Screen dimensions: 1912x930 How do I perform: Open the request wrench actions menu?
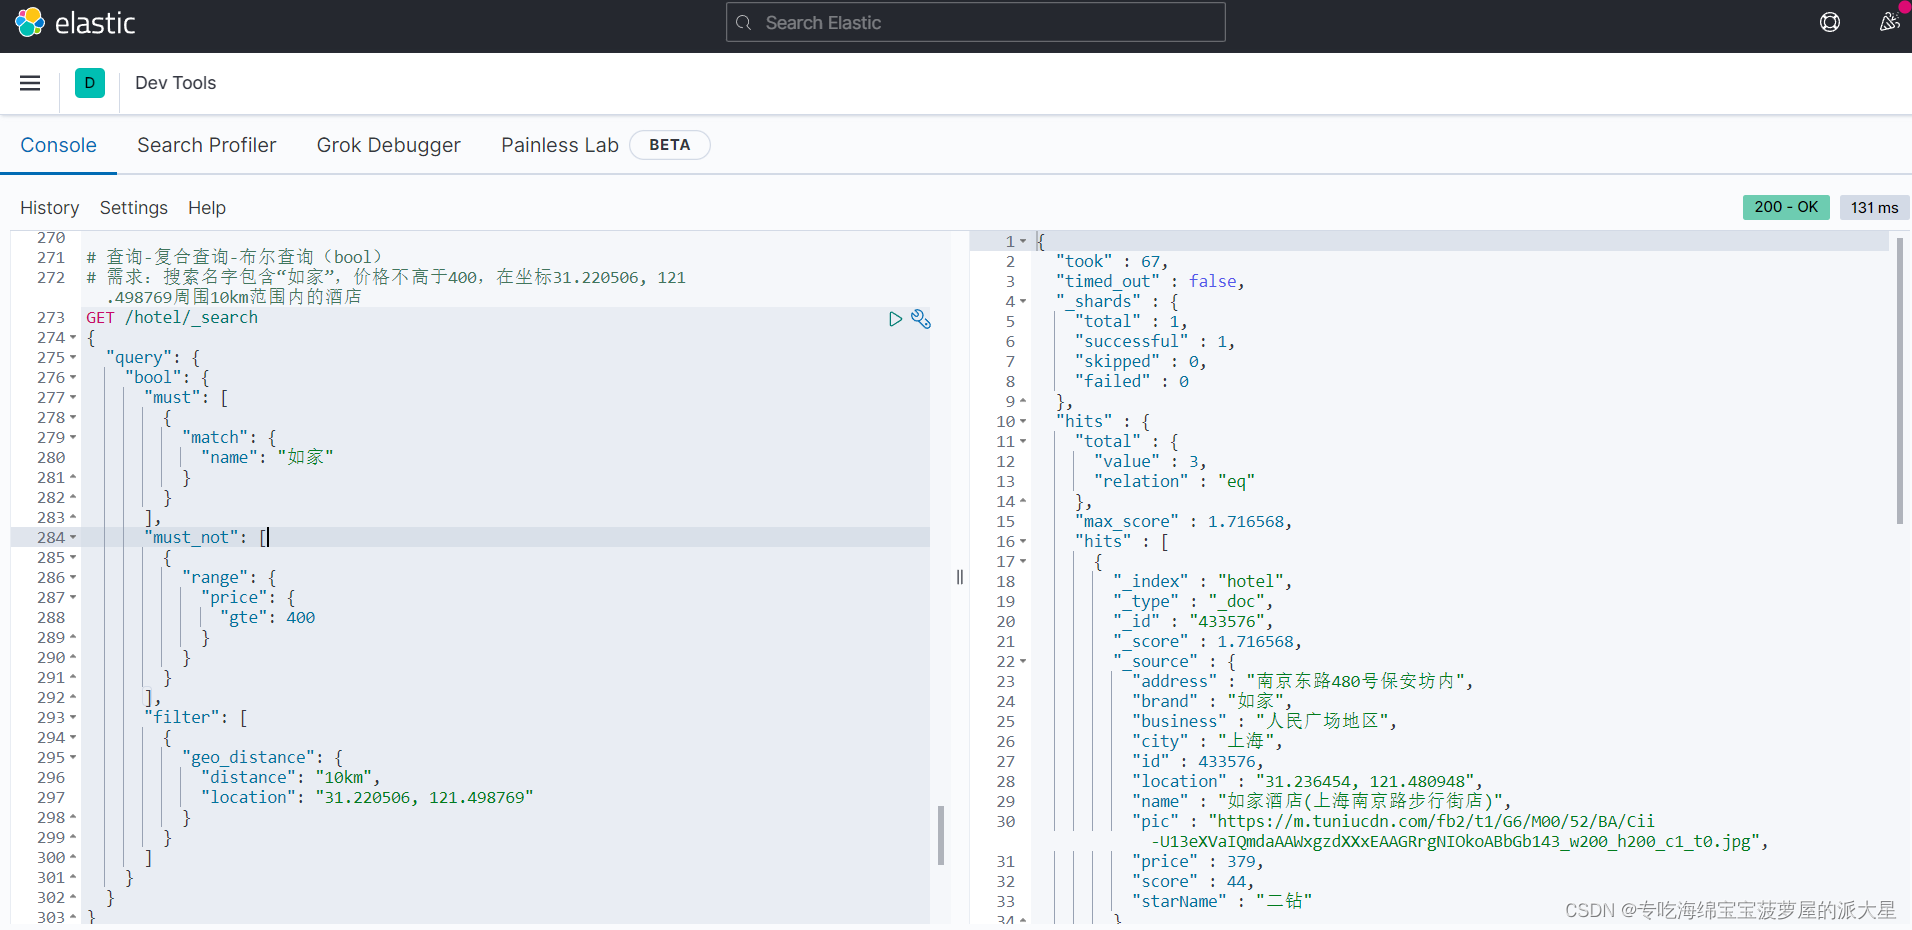pyautogui.click(x=921, y=319)
